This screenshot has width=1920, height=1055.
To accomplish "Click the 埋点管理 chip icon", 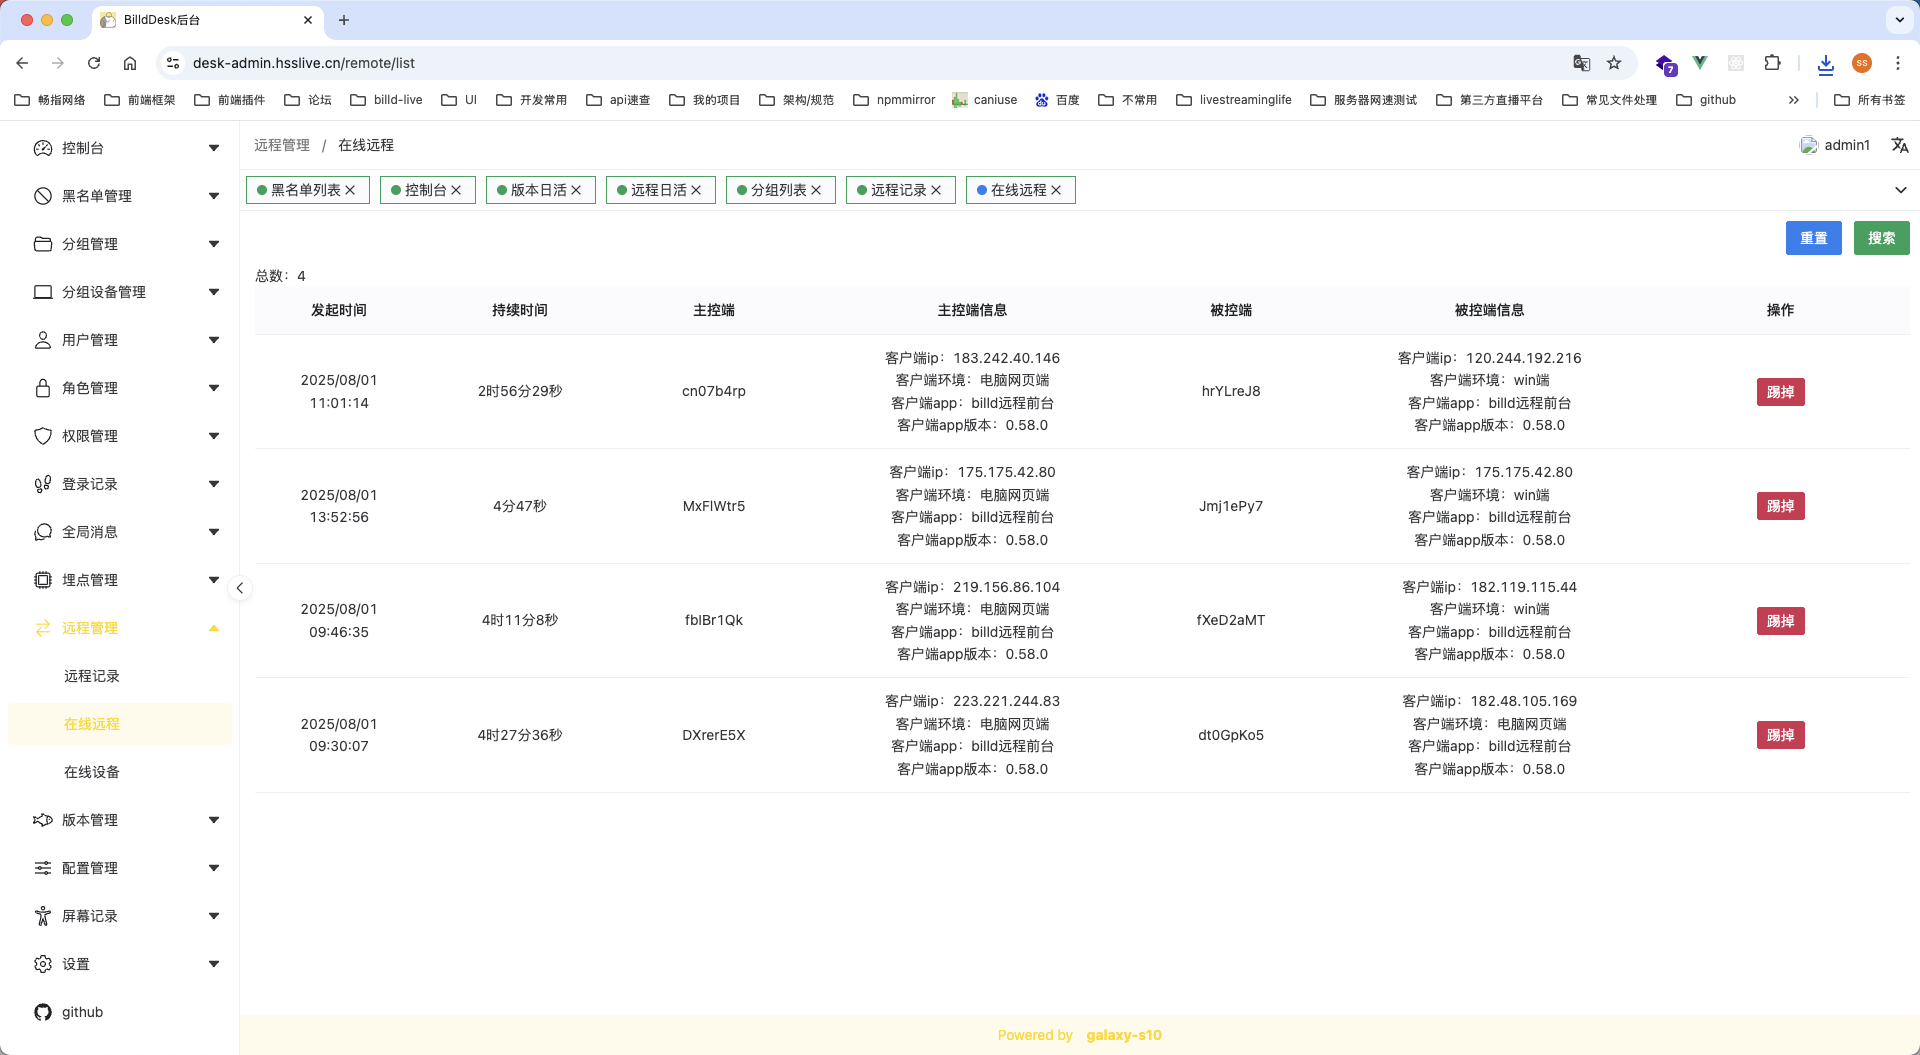I will coord(43,580).
